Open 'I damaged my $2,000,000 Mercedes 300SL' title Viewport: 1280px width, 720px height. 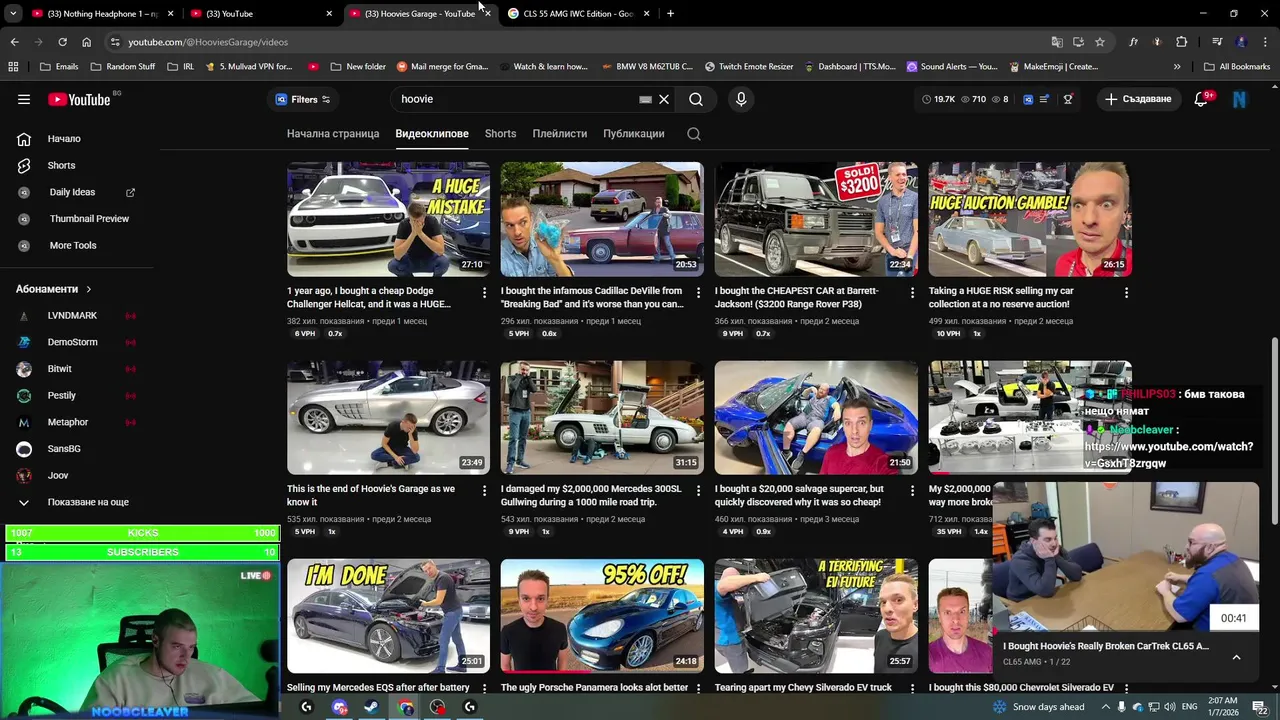(591, 495)
